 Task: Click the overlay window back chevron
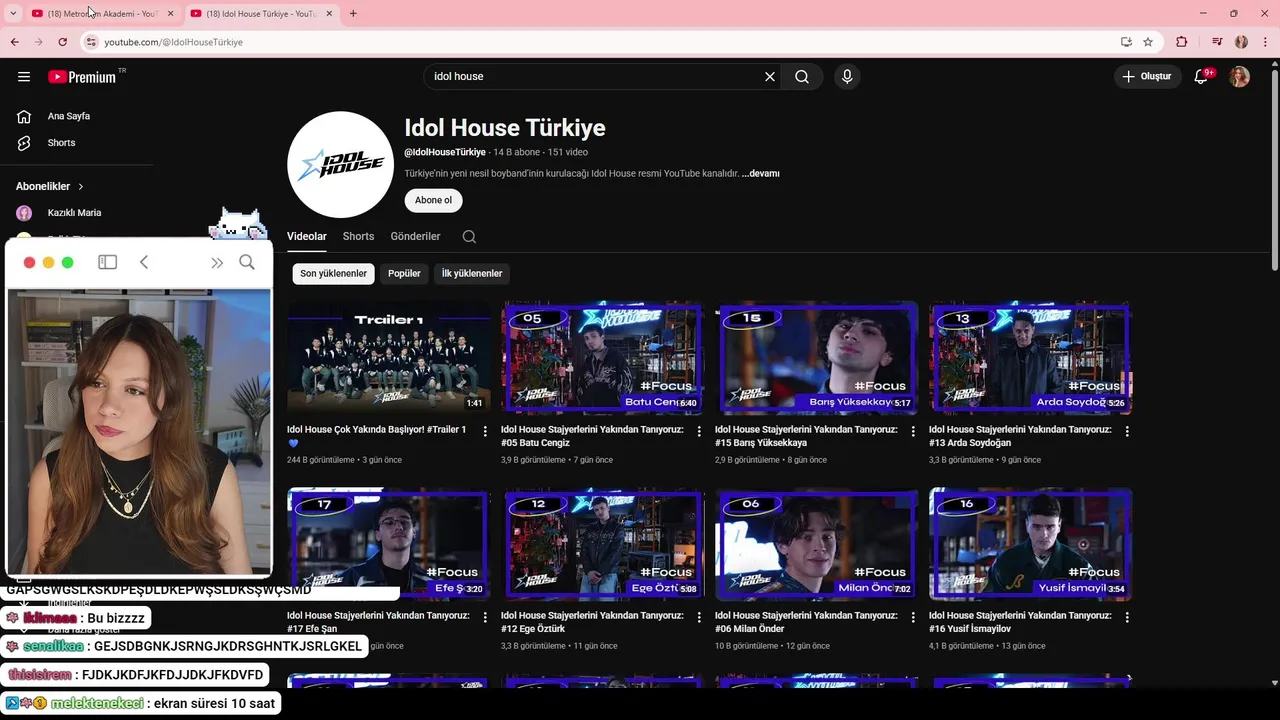click(x=144, y=262)
